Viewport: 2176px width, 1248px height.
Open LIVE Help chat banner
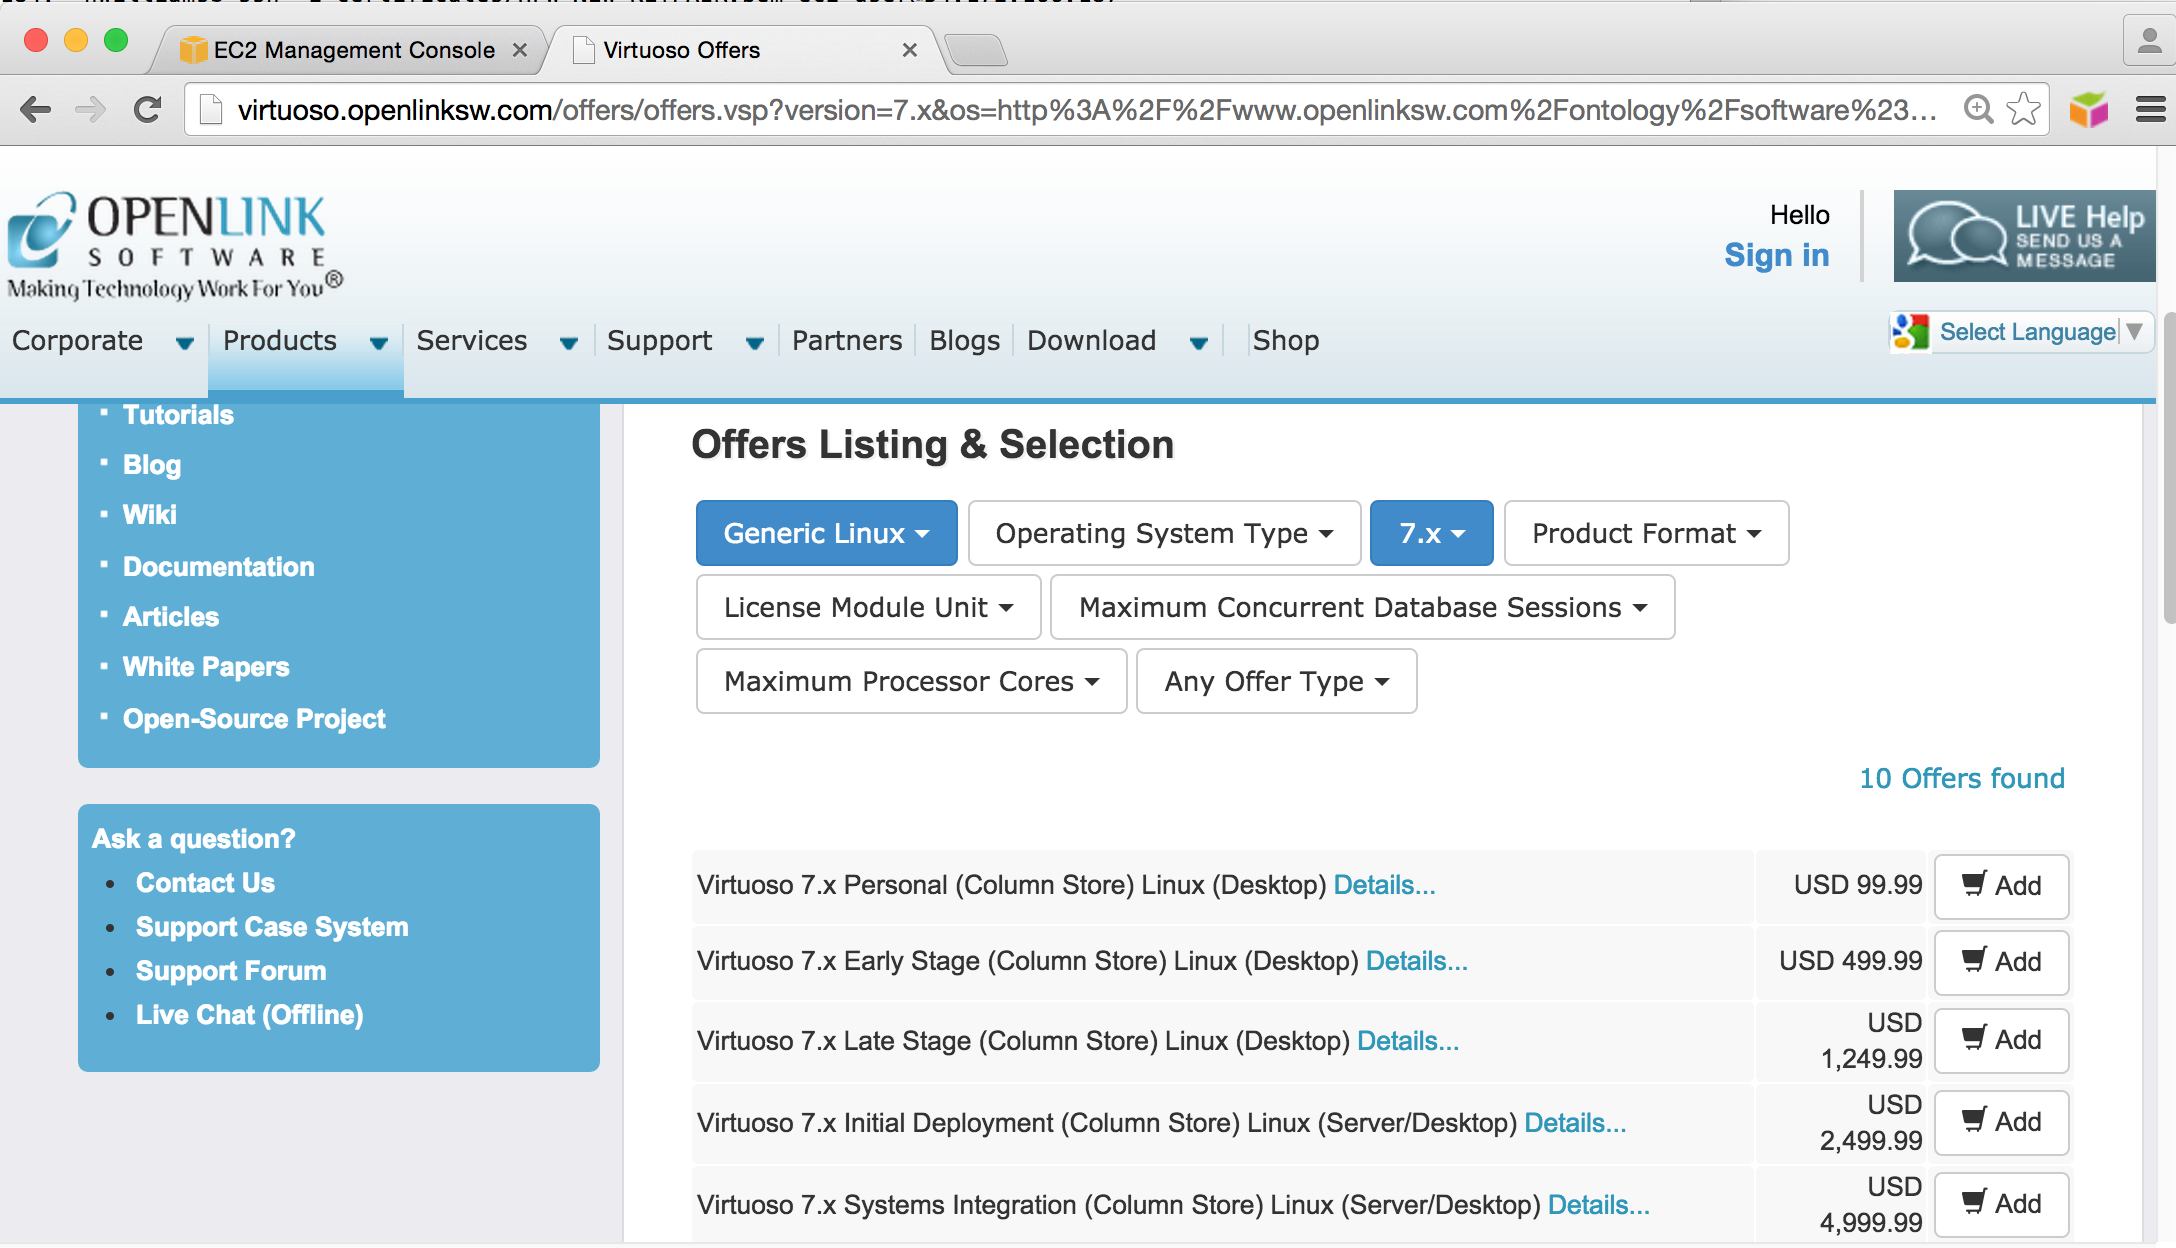[2024, 236]
